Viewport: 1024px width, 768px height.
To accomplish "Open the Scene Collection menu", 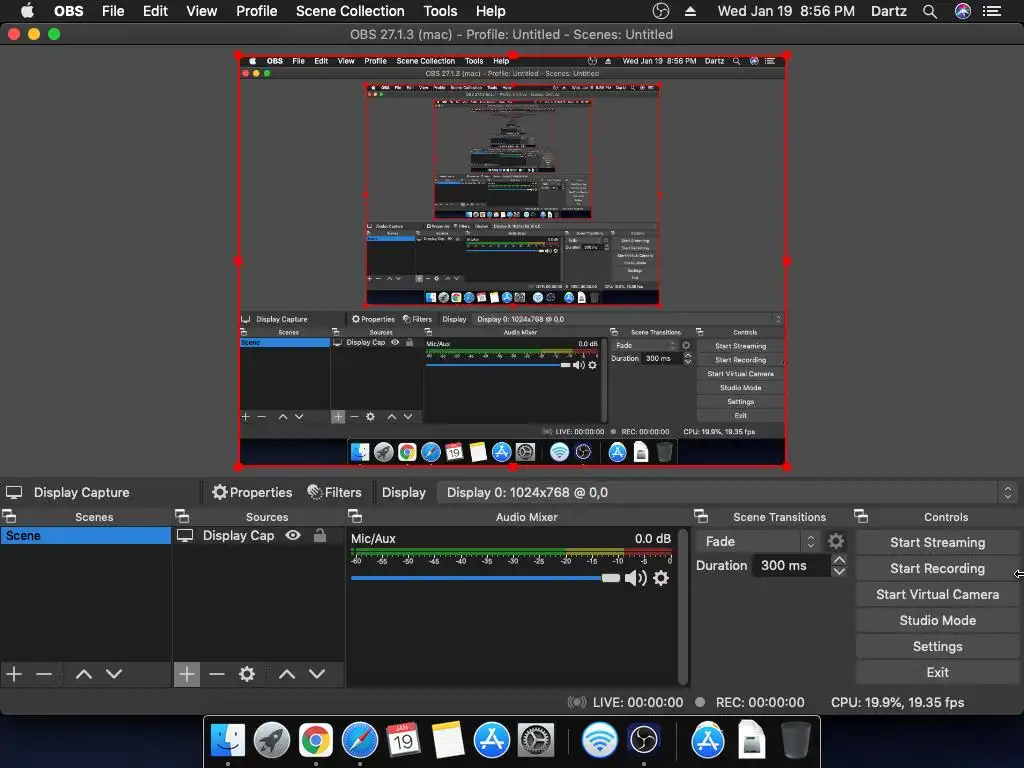I will pyautogui.click(x=350, y=11).
